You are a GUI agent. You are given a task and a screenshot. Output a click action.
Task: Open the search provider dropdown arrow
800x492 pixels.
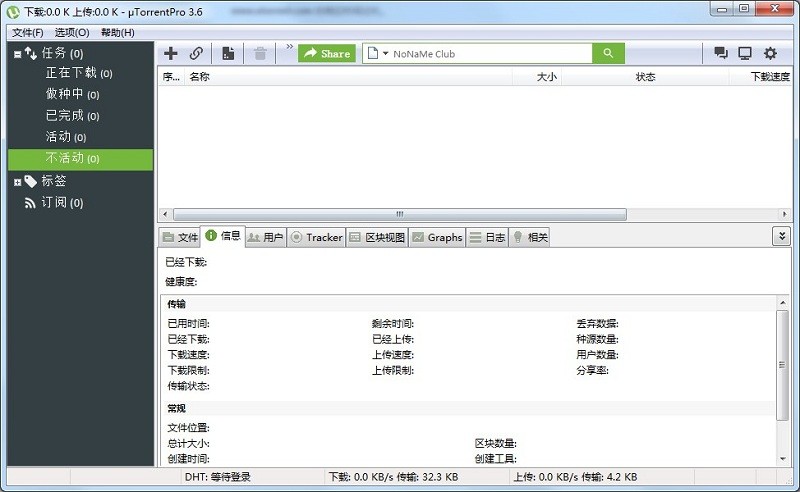point(383,53)
